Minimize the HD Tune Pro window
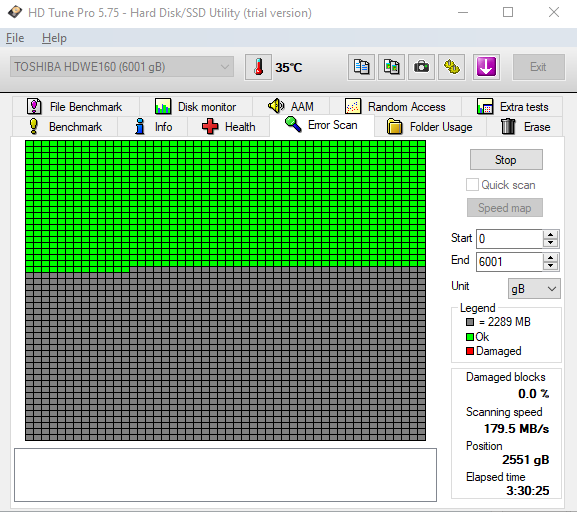Viewport: 577px width, 512px height. [463, 13]
